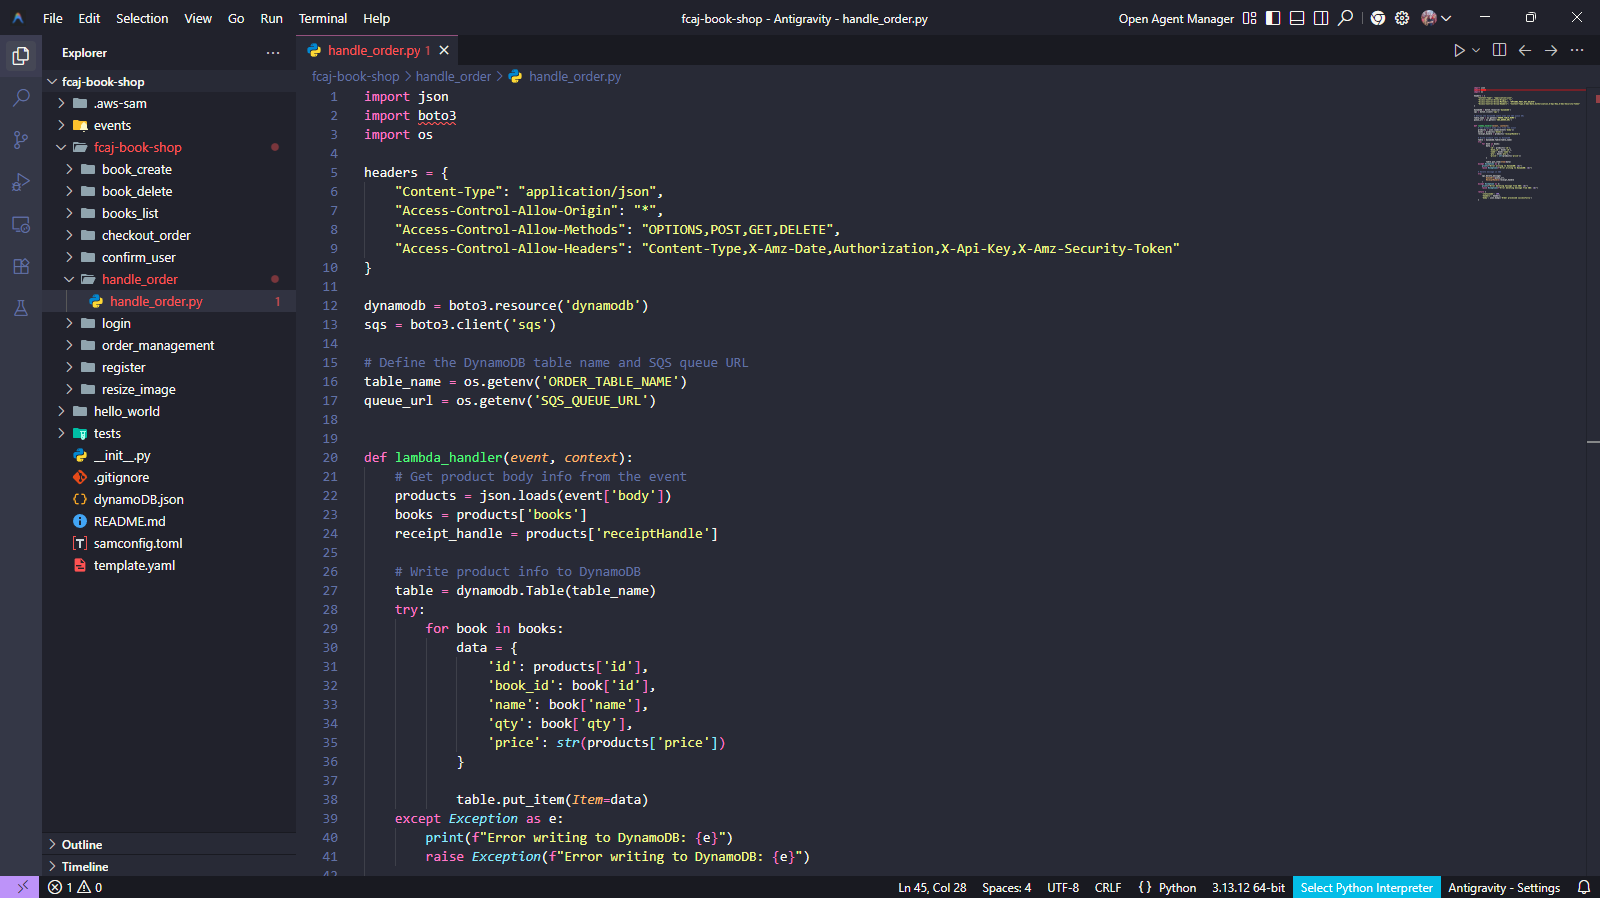The width and height of the screenshot is (1600, 898).
Task: Open editor More Actions ellipsis
Action: (1577, 50)
